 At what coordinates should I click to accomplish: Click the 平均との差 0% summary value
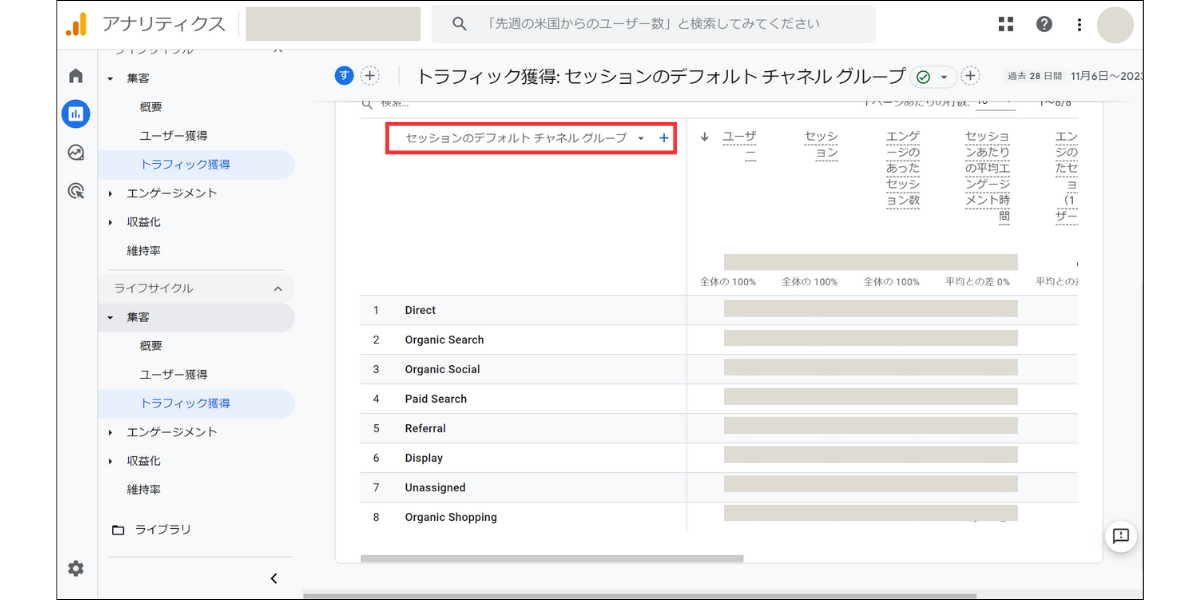(978, 282)
